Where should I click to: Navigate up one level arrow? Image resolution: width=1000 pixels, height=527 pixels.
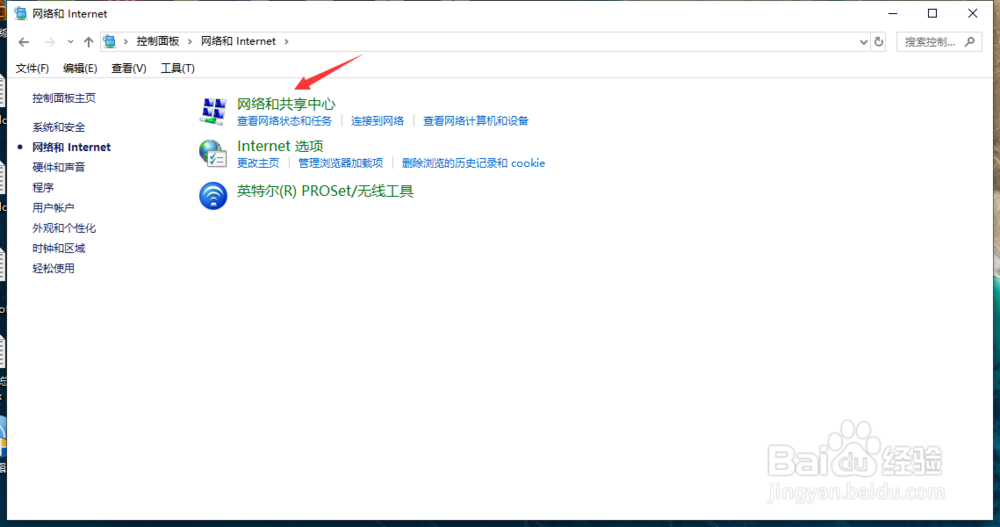(88, 42)
